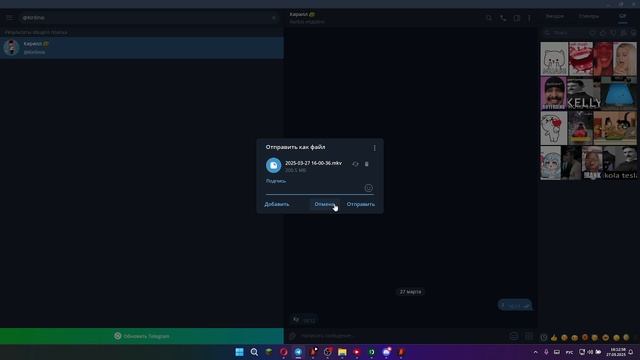Open the notifications bell in system tray
640x360 pixels.
(x=631, y=352)
